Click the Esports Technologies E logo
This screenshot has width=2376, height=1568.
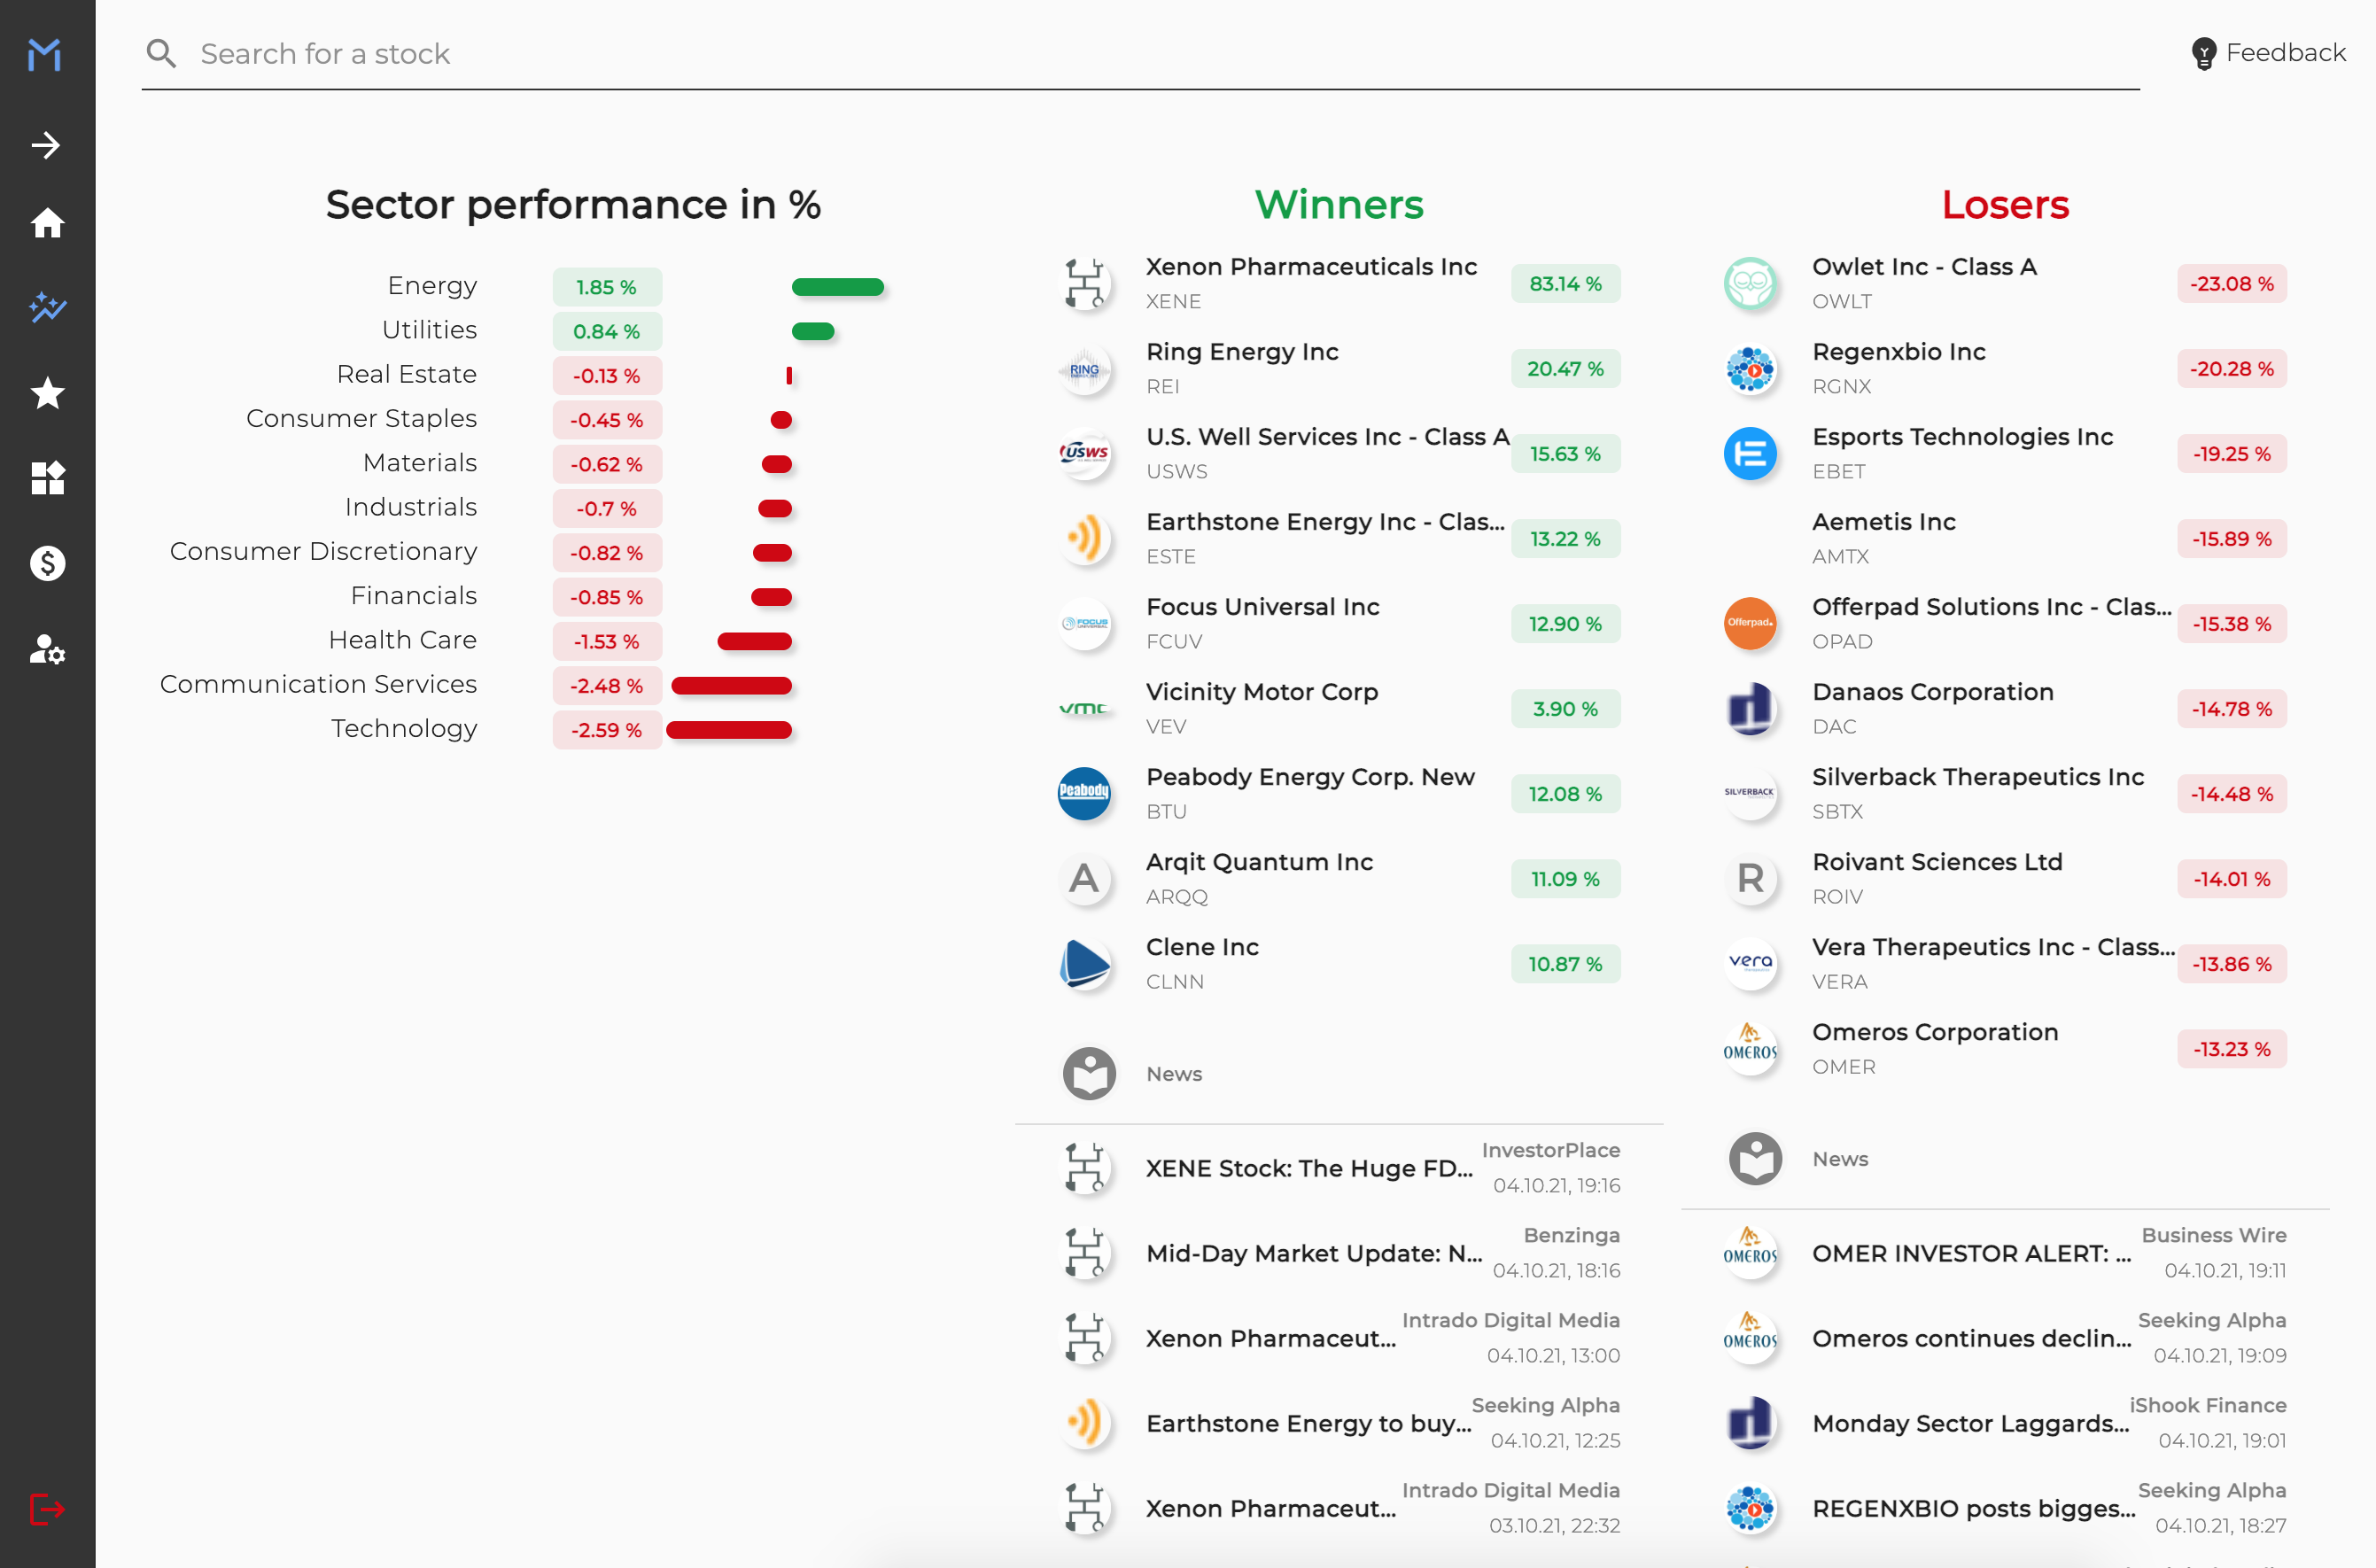pos(1751,454)
